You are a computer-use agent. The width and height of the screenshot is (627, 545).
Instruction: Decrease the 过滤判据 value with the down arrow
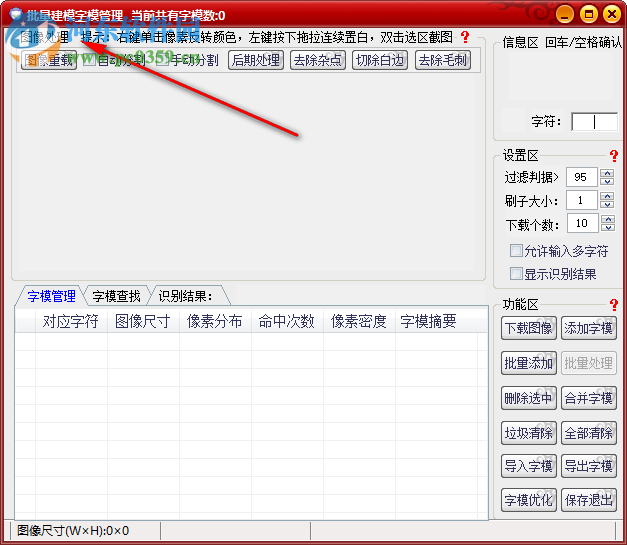tap(607, 181)
